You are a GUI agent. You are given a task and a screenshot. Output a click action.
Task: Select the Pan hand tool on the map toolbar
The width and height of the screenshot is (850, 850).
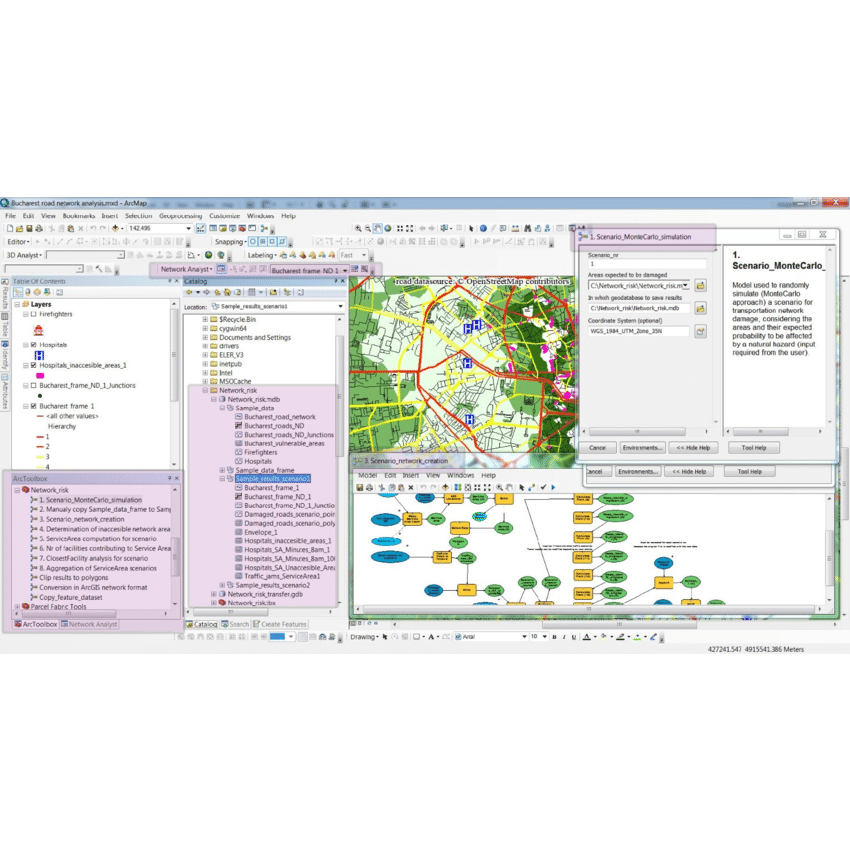[x=377, y=229]
